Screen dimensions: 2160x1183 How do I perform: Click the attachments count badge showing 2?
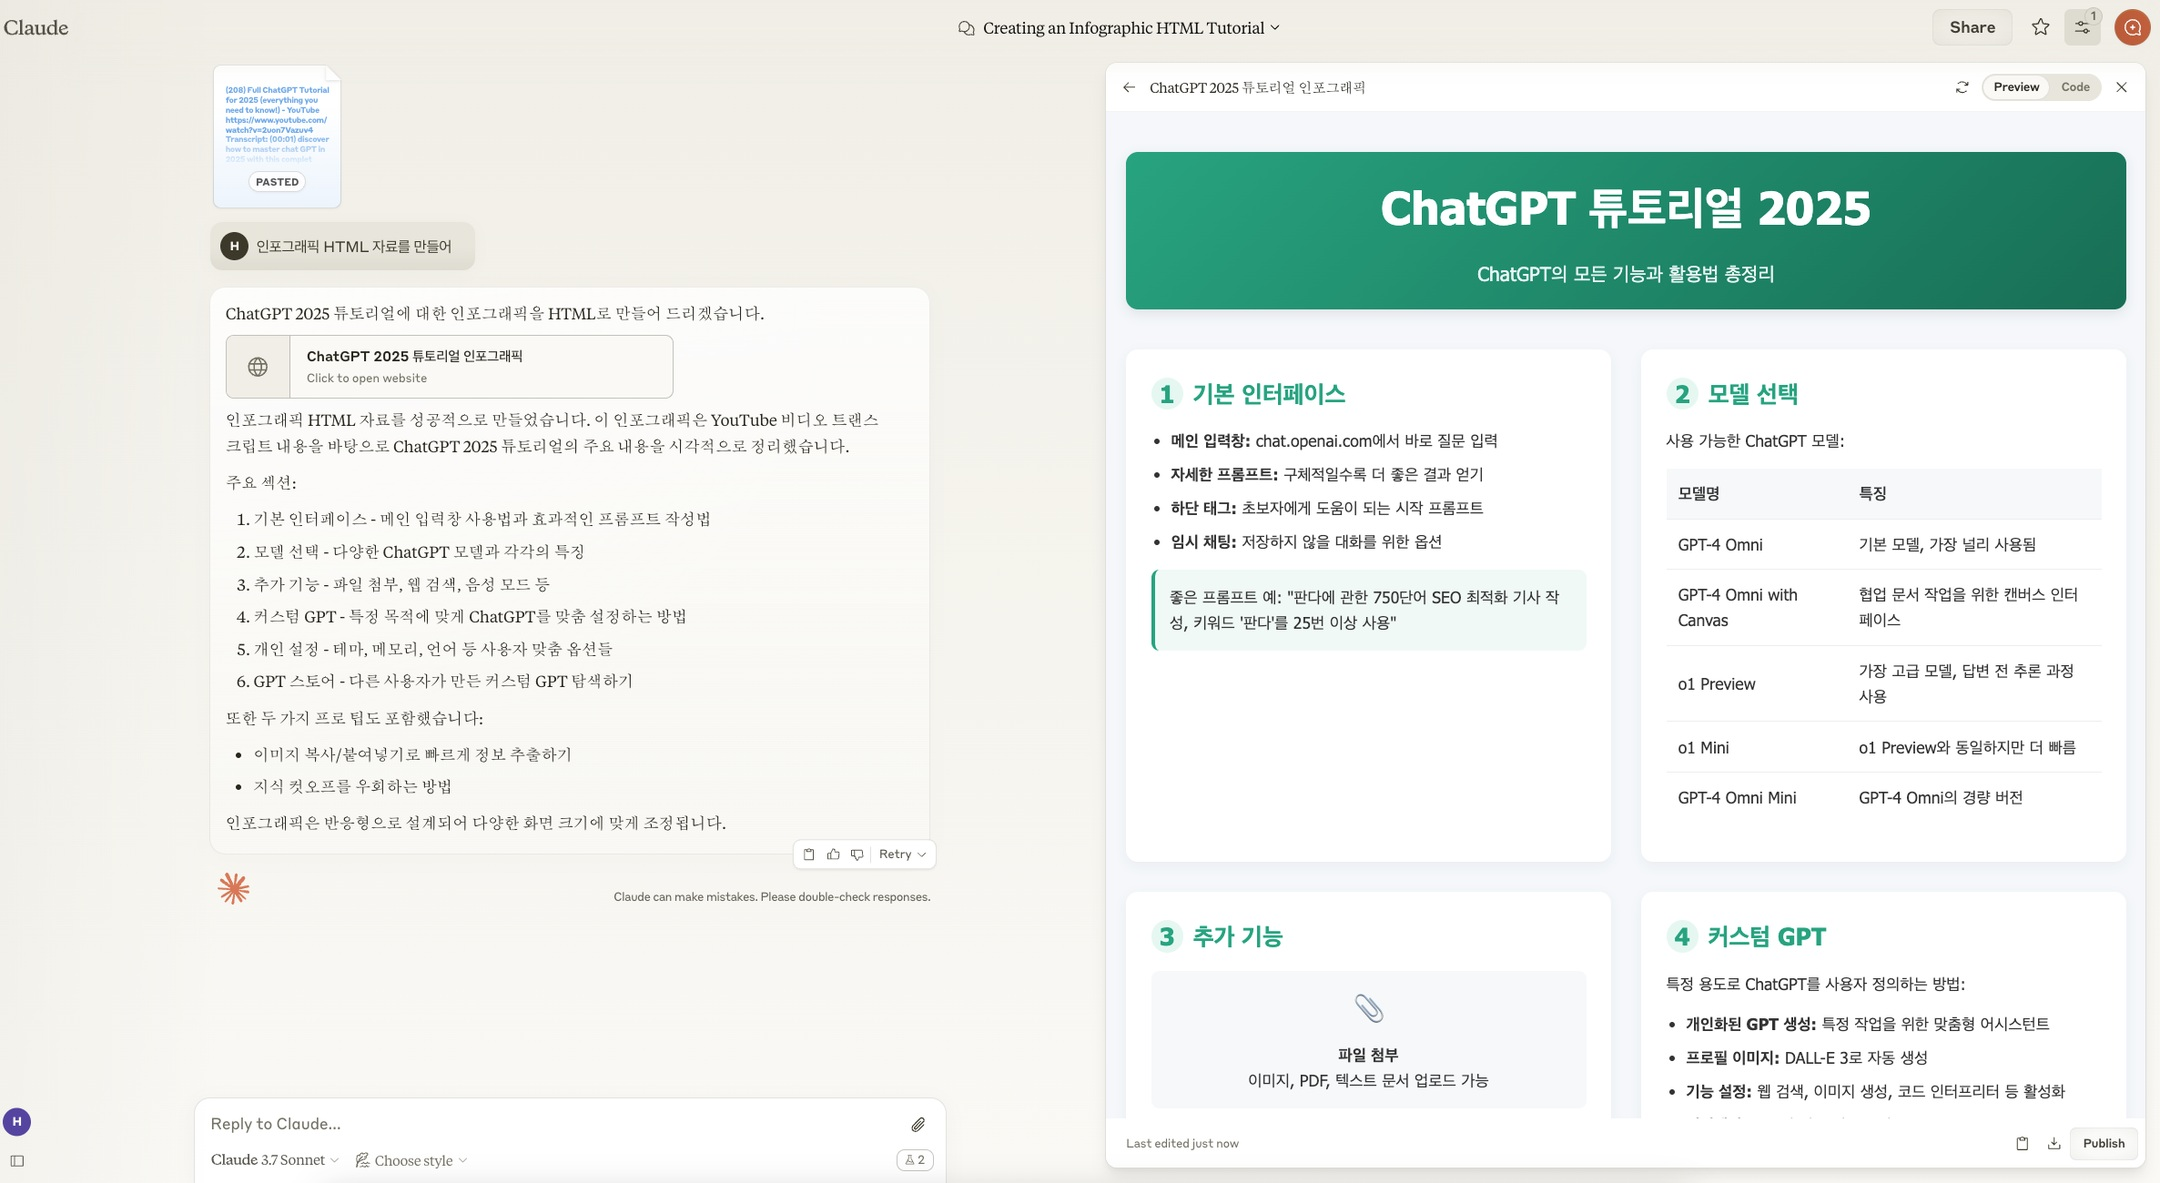click(914, 1160)
